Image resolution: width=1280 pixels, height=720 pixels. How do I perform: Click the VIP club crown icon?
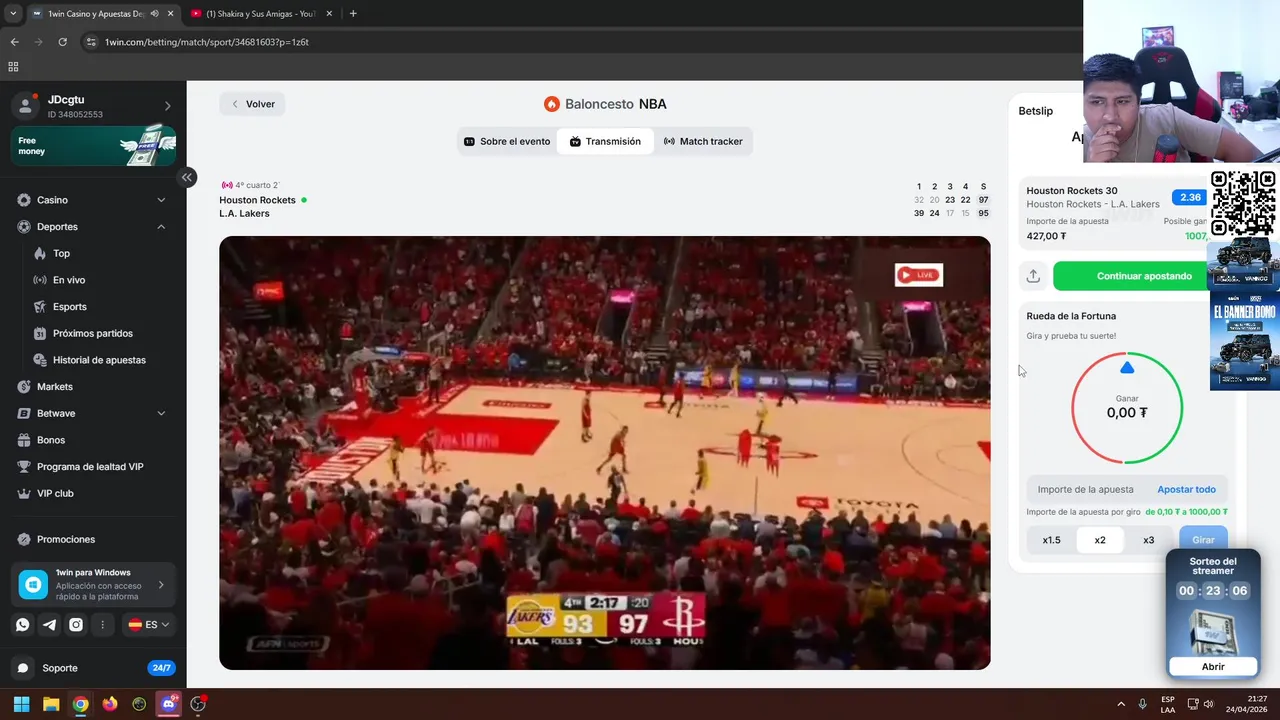(x=24, y=493)
